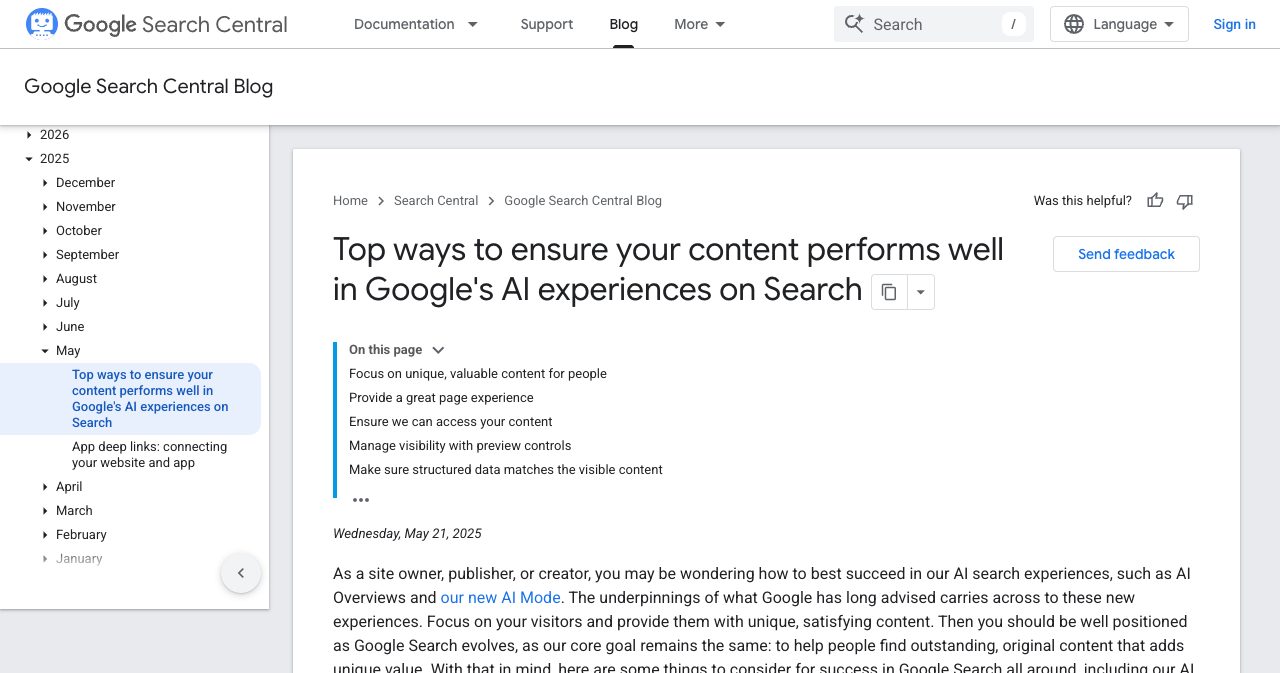Open the More dropdown menu

[x=700, y=24]
